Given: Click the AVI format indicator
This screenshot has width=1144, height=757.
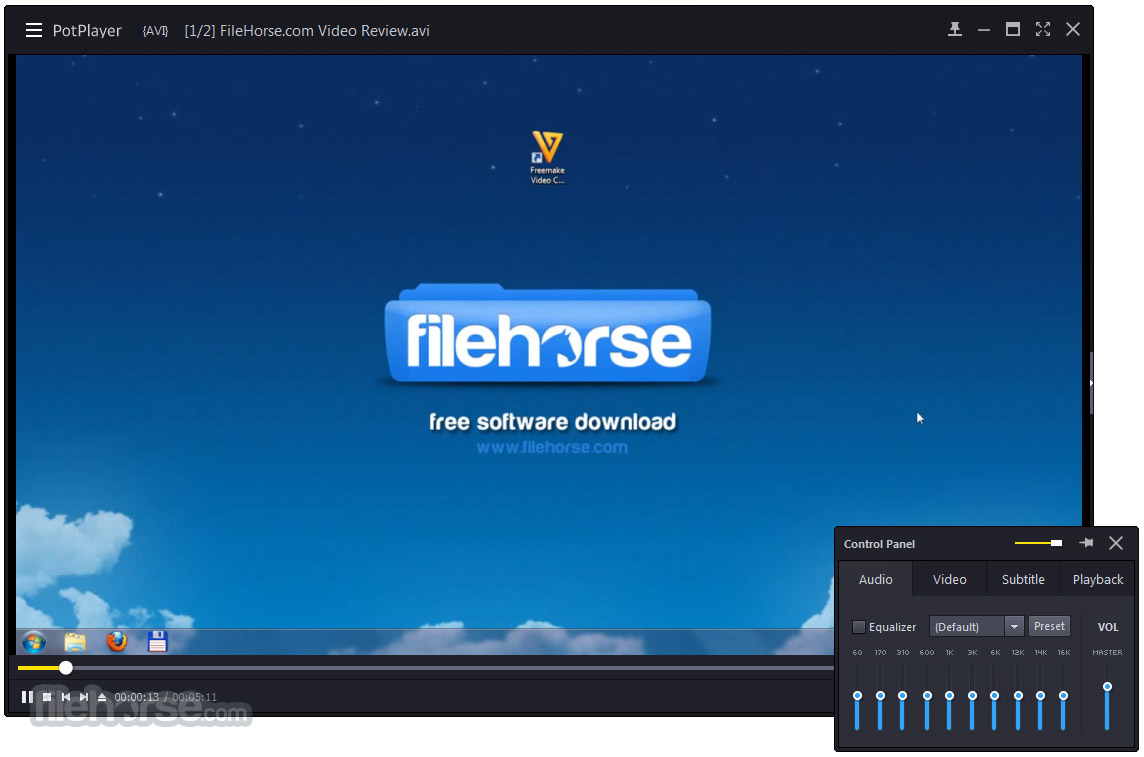Looking at the screenshot, I should click(155, 31).
